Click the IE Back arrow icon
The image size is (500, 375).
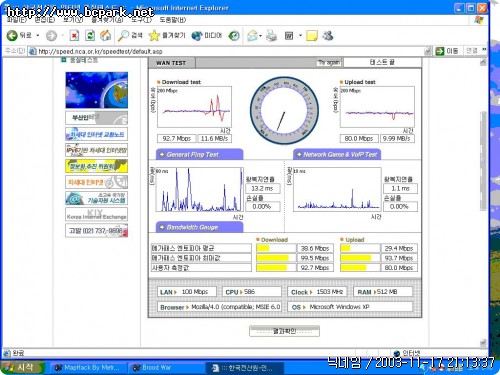12,35
